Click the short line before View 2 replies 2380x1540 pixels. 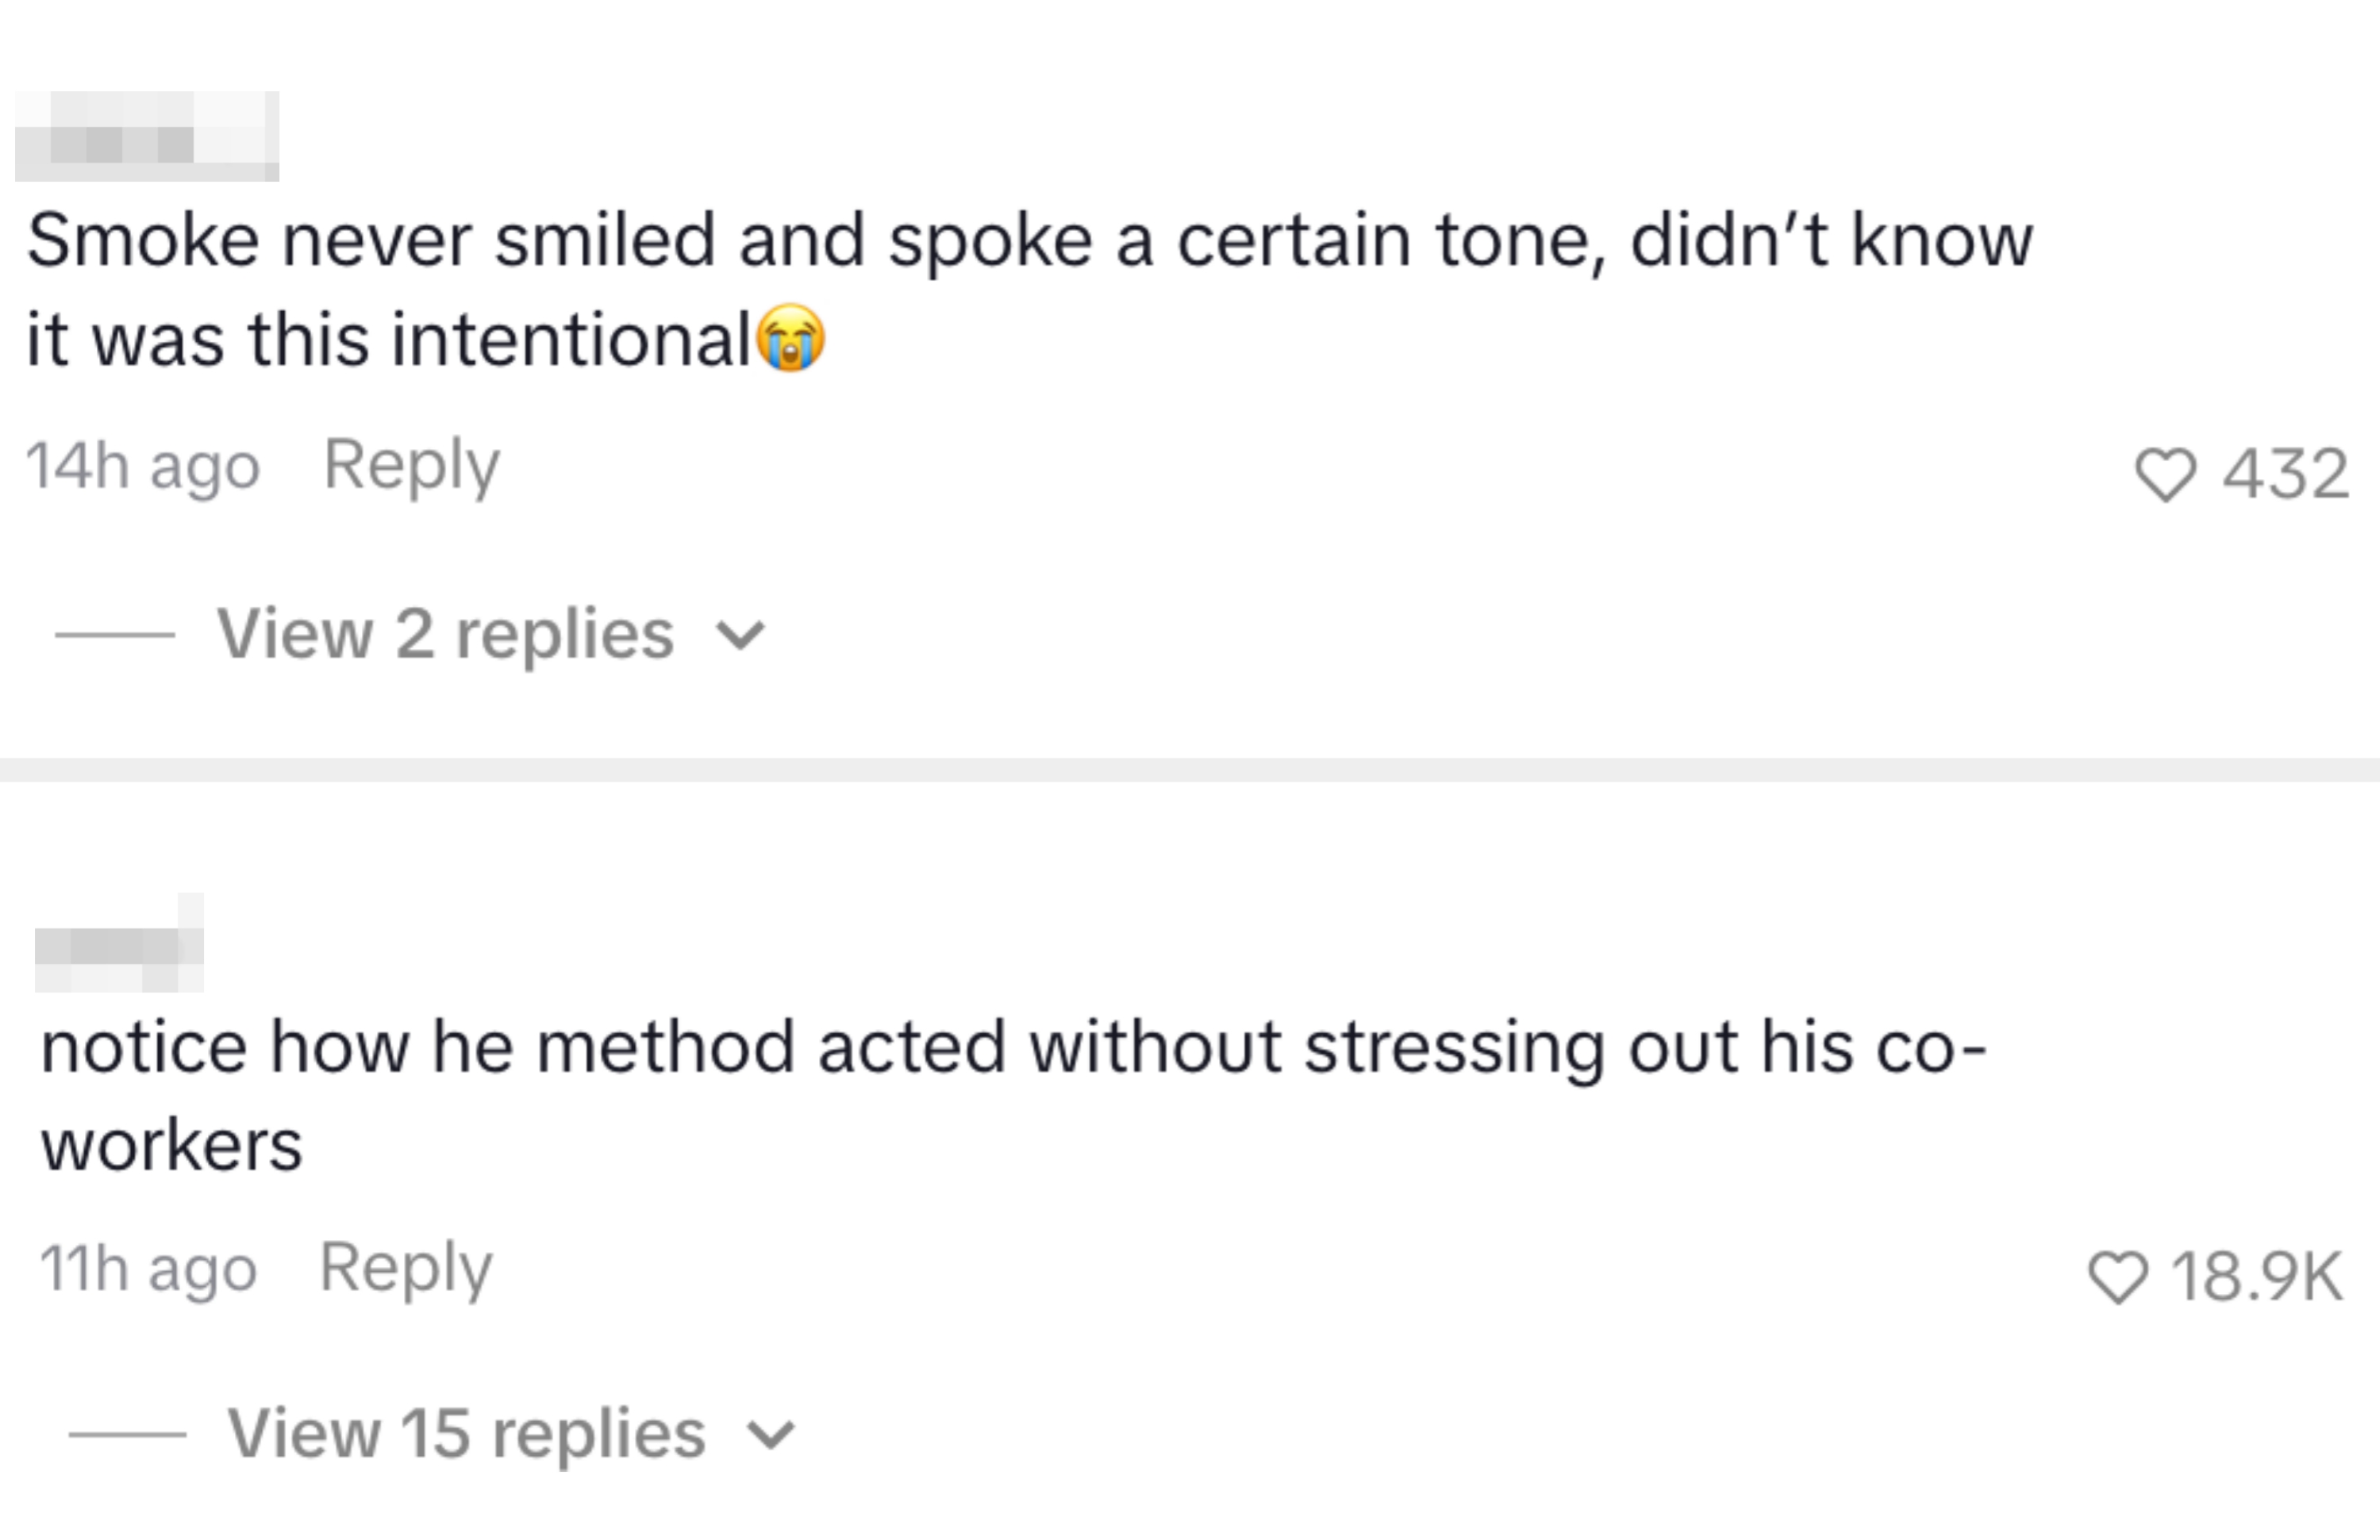click(115, 635)
